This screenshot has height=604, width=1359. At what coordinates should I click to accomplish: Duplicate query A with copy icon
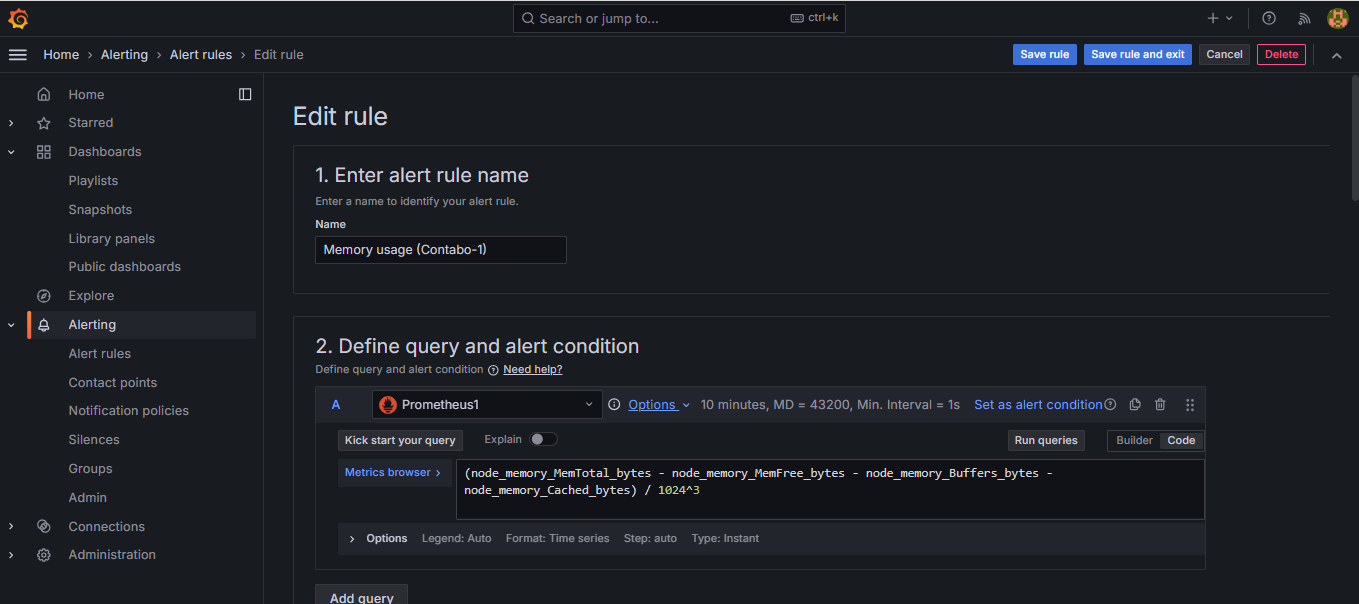coord(1135,405)
